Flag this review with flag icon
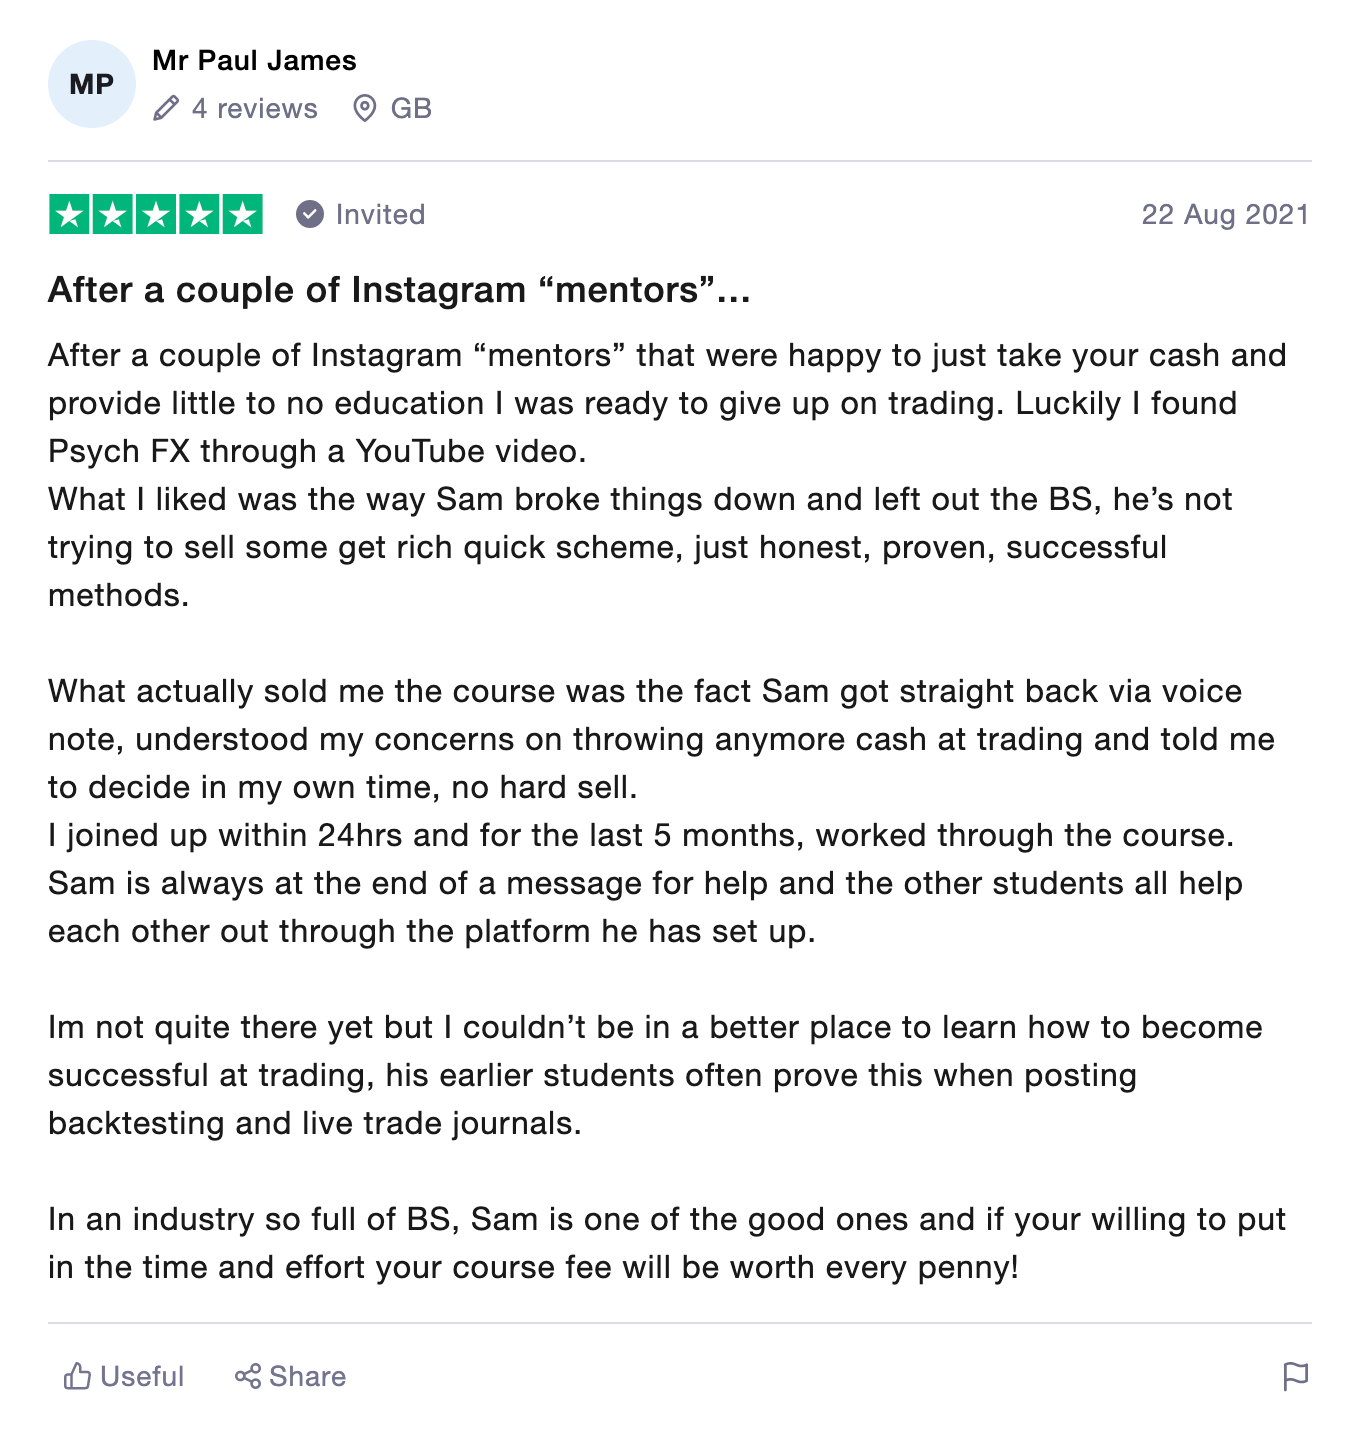Image resolution: width=1346 pixels, height=1440 pixels. click(1295, 1376)
